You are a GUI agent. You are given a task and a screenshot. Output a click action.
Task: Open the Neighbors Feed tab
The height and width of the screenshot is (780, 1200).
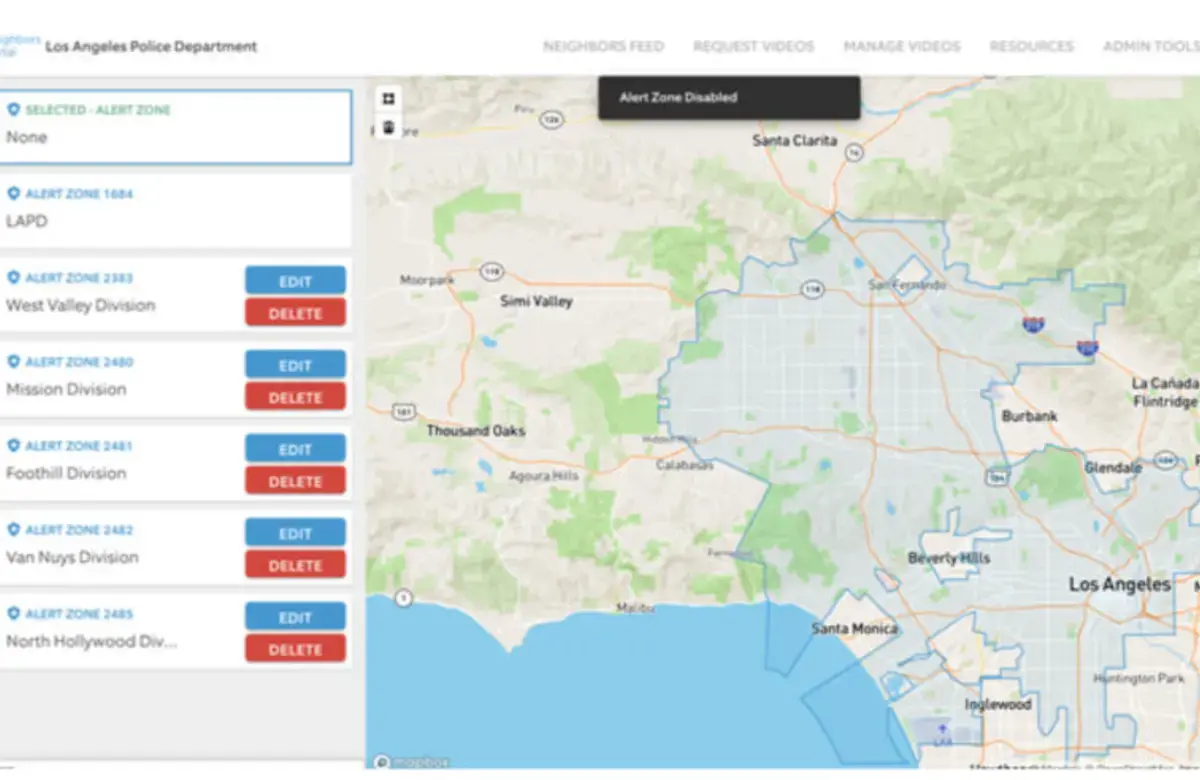tap(603, 46)
